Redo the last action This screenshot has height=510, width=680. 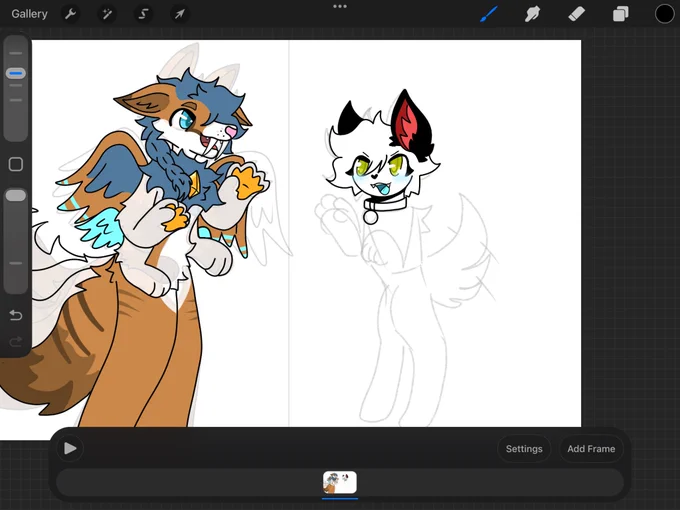click(16, 342)
